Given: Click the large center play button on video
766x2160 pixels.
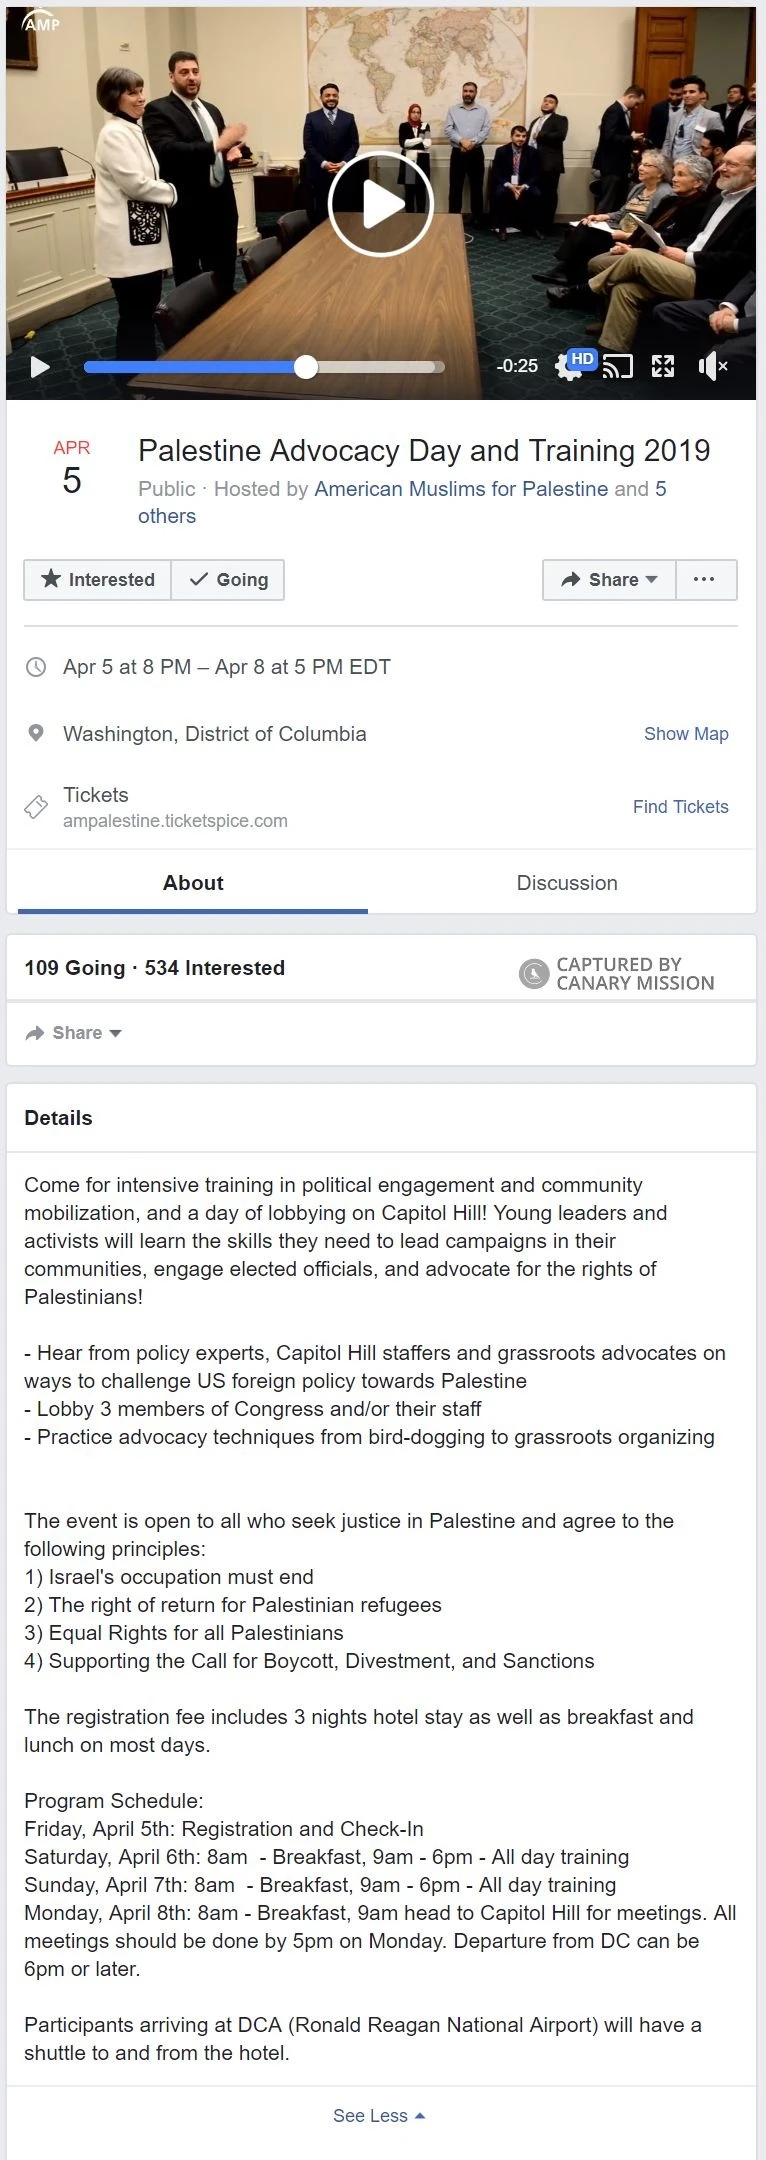Looking at the screenshot, I should 381,204.
